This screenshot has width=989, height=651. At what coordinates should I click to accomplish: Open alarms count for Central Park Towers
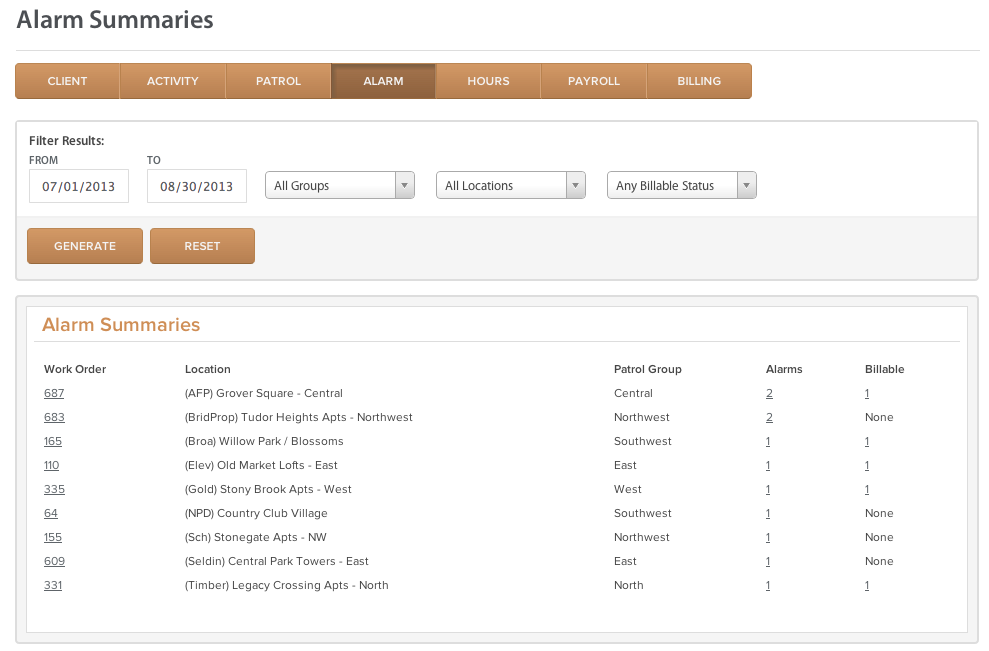[x=768, y=561]
